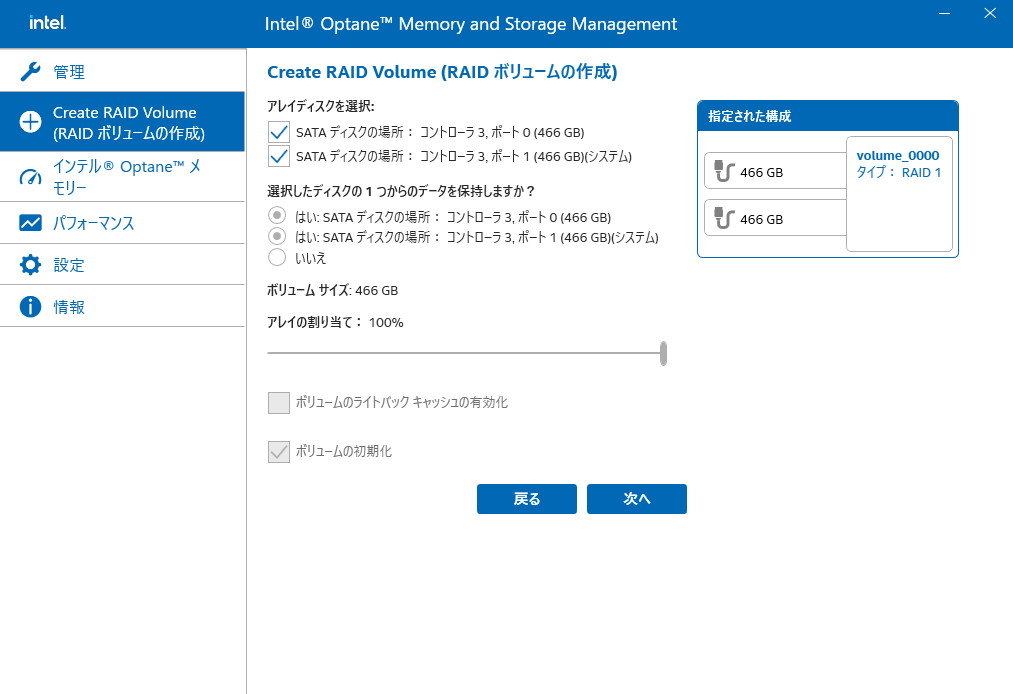The image size is (1013, 694).
Task: Open 設定 page
Action: [122, 264]
